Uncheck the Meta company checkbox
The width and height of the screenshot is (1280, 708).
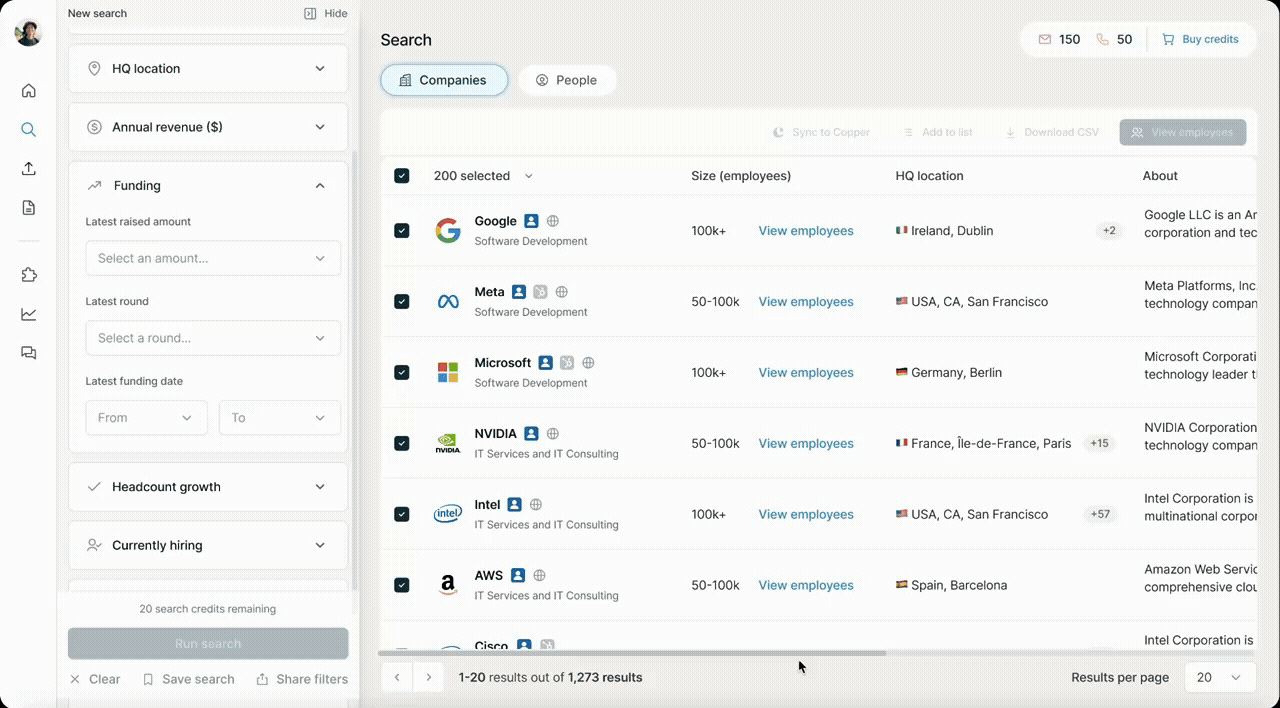[402, 301]
